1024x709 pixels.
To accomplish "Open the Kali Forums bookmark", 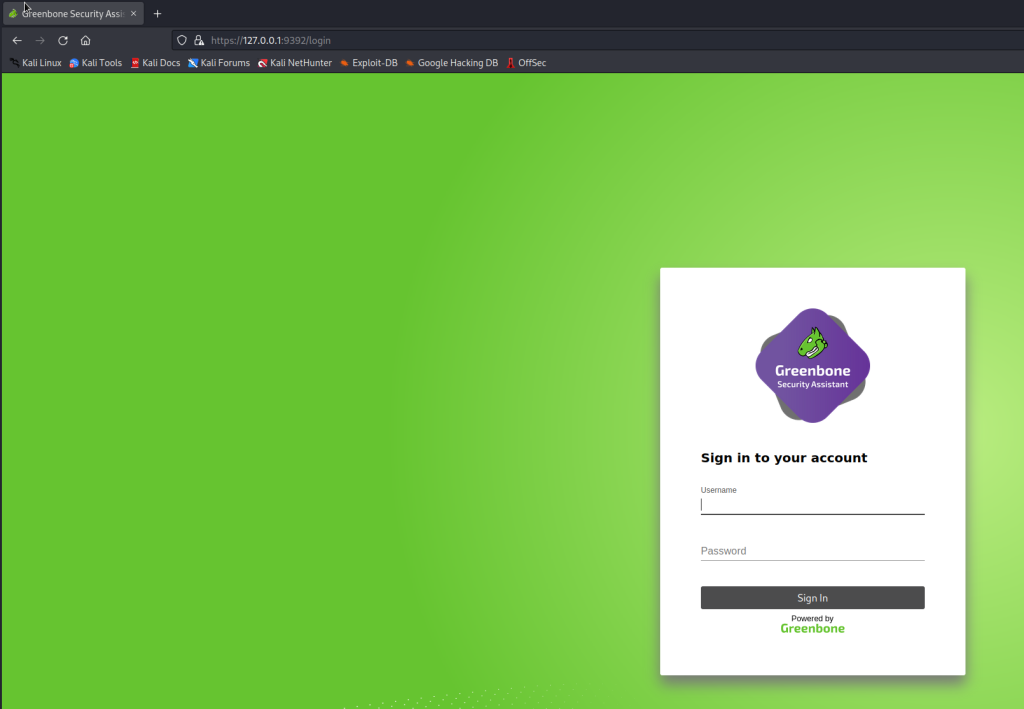I will click(x=219, y=63).
